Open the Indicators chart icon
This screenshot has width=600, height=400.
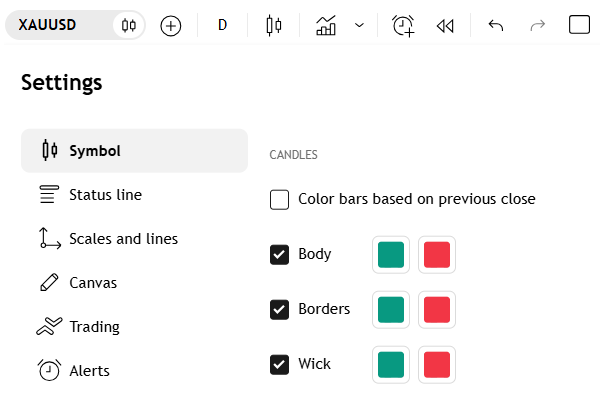coord(326,25)
